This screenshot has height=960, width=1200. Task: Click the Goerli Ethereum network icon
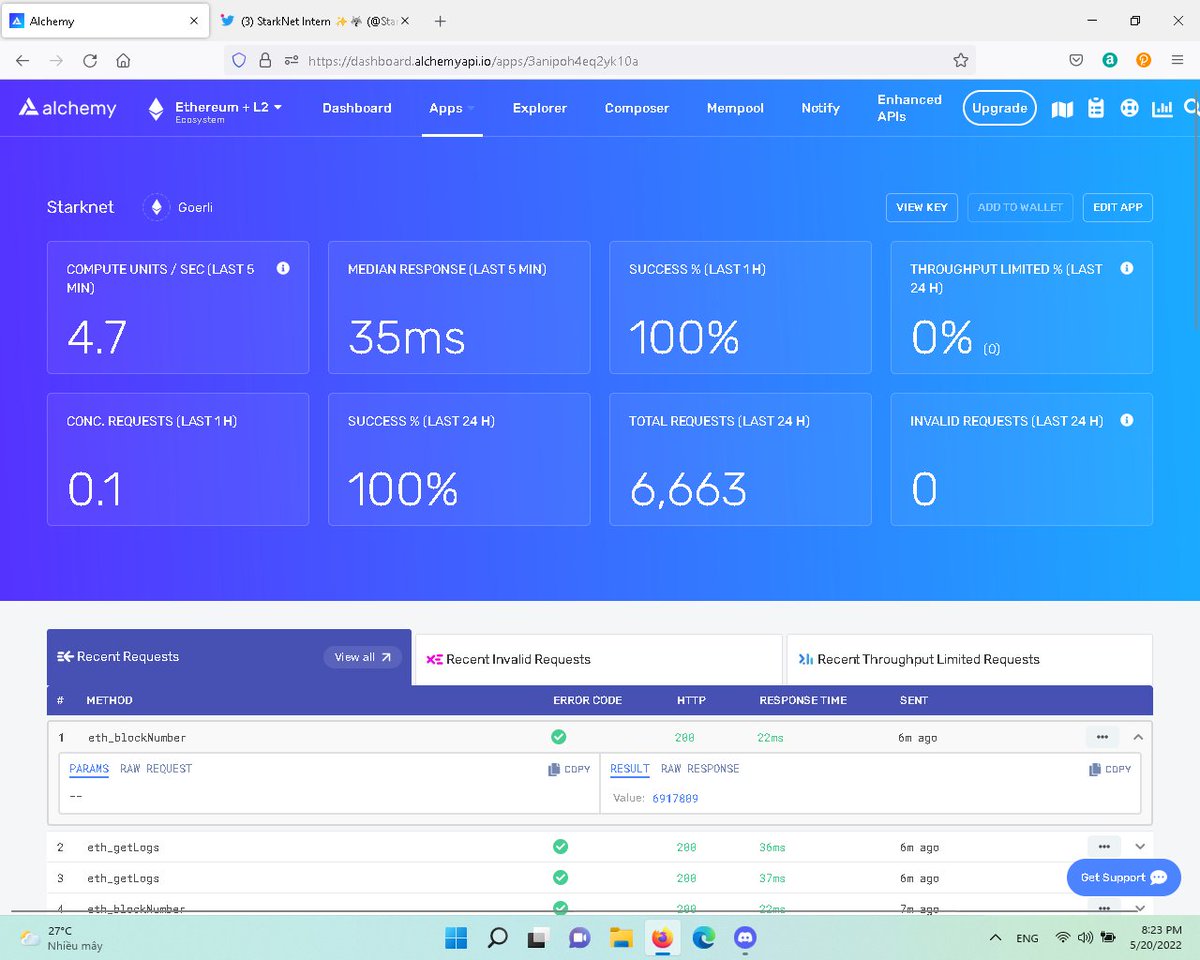pyautogui.click(x=157, y=207)
